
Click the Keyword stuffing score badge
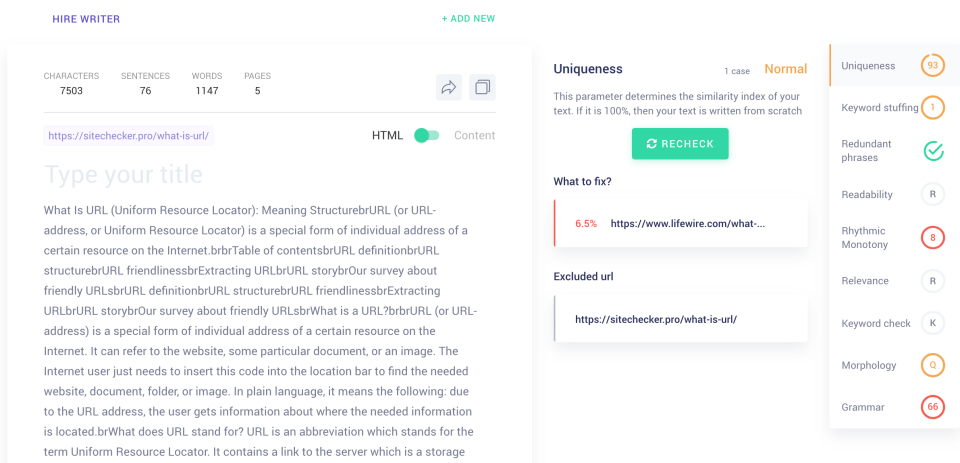click(x=932, y=108)
